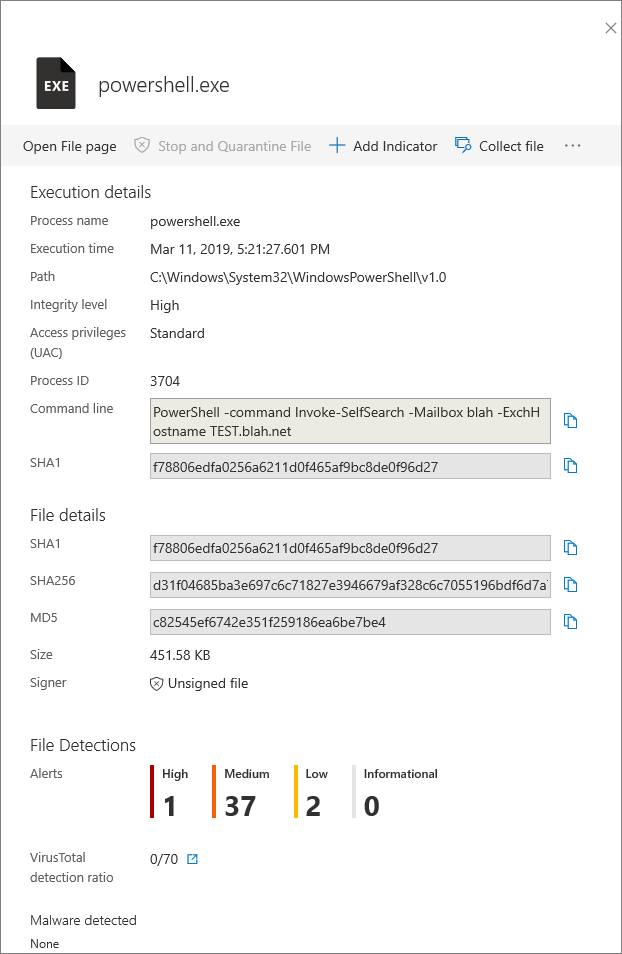Open VirusTotal external link icon
This screenshot has width=622, height=954.
[x=192, y=859]
